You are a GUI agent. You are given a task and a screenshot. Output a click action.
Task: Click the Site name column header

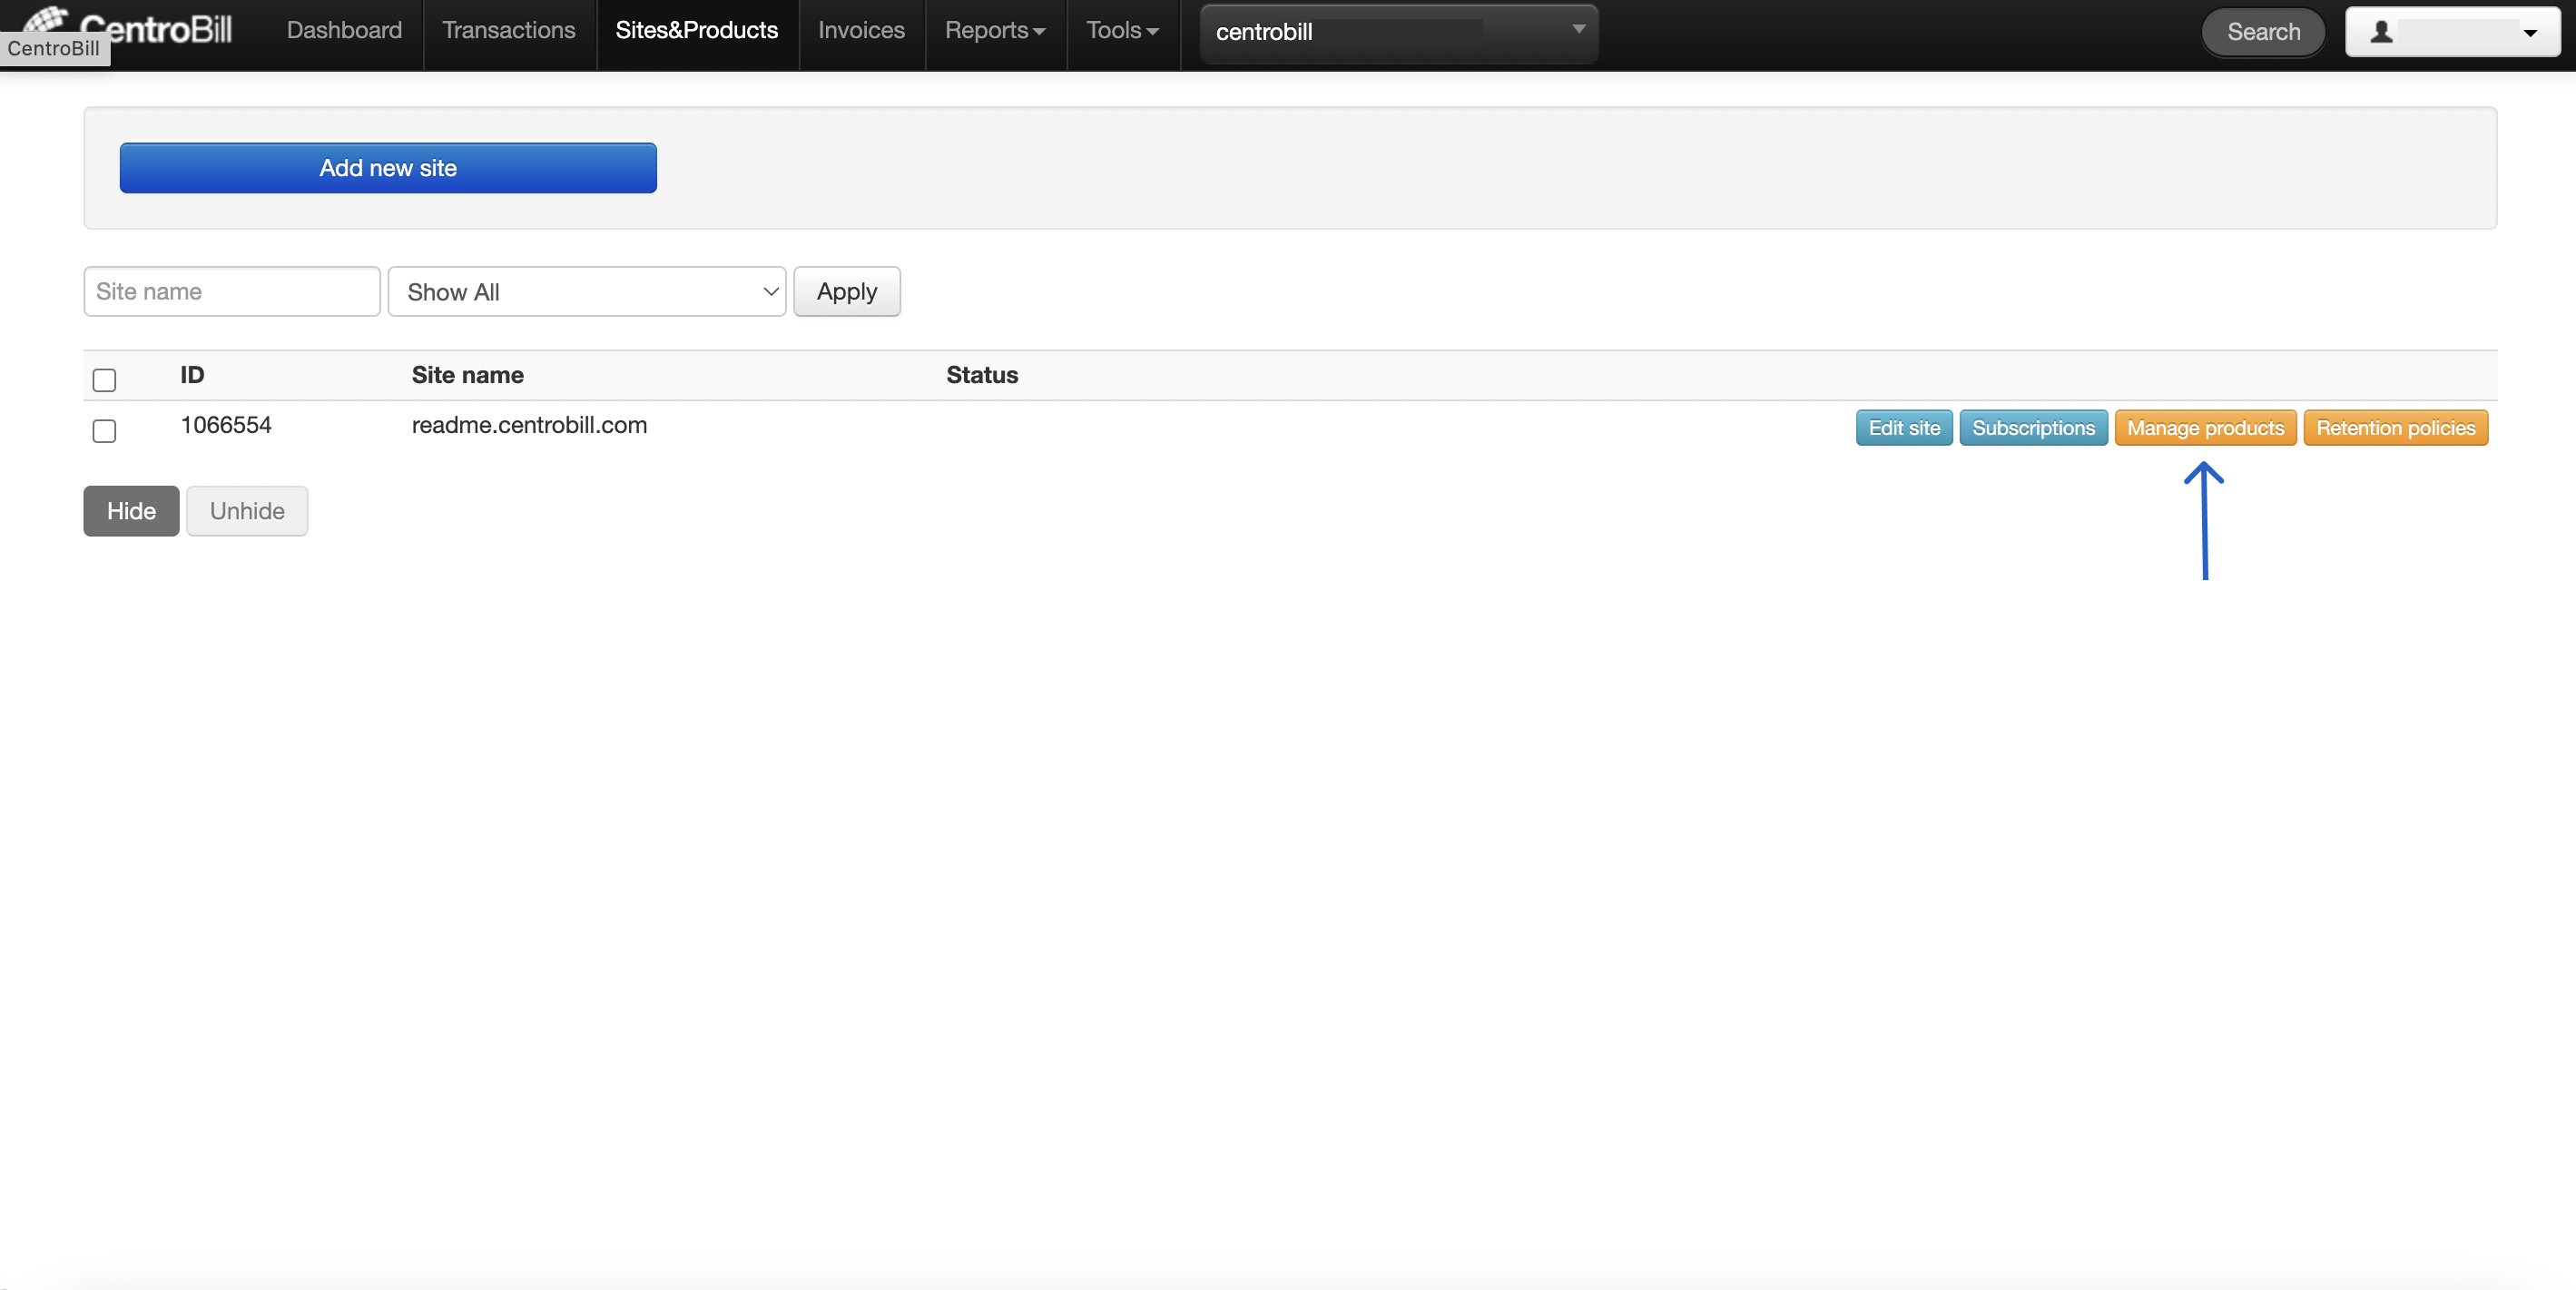coord(467,375)
